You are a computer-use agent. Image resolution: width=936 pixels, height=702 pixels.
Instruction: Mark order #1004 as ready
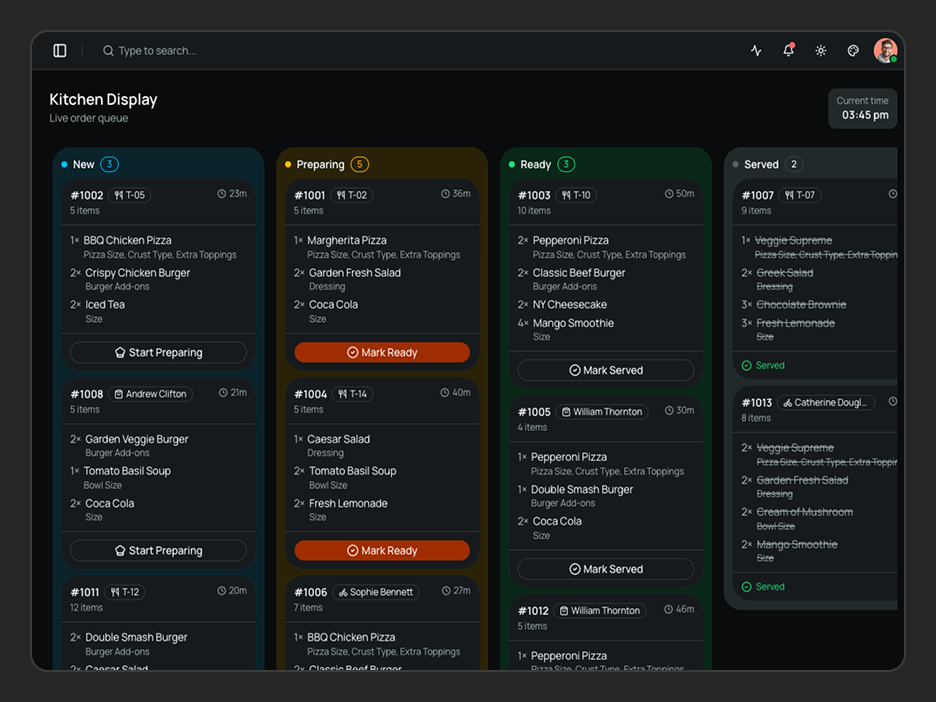[x=382, y=550]
